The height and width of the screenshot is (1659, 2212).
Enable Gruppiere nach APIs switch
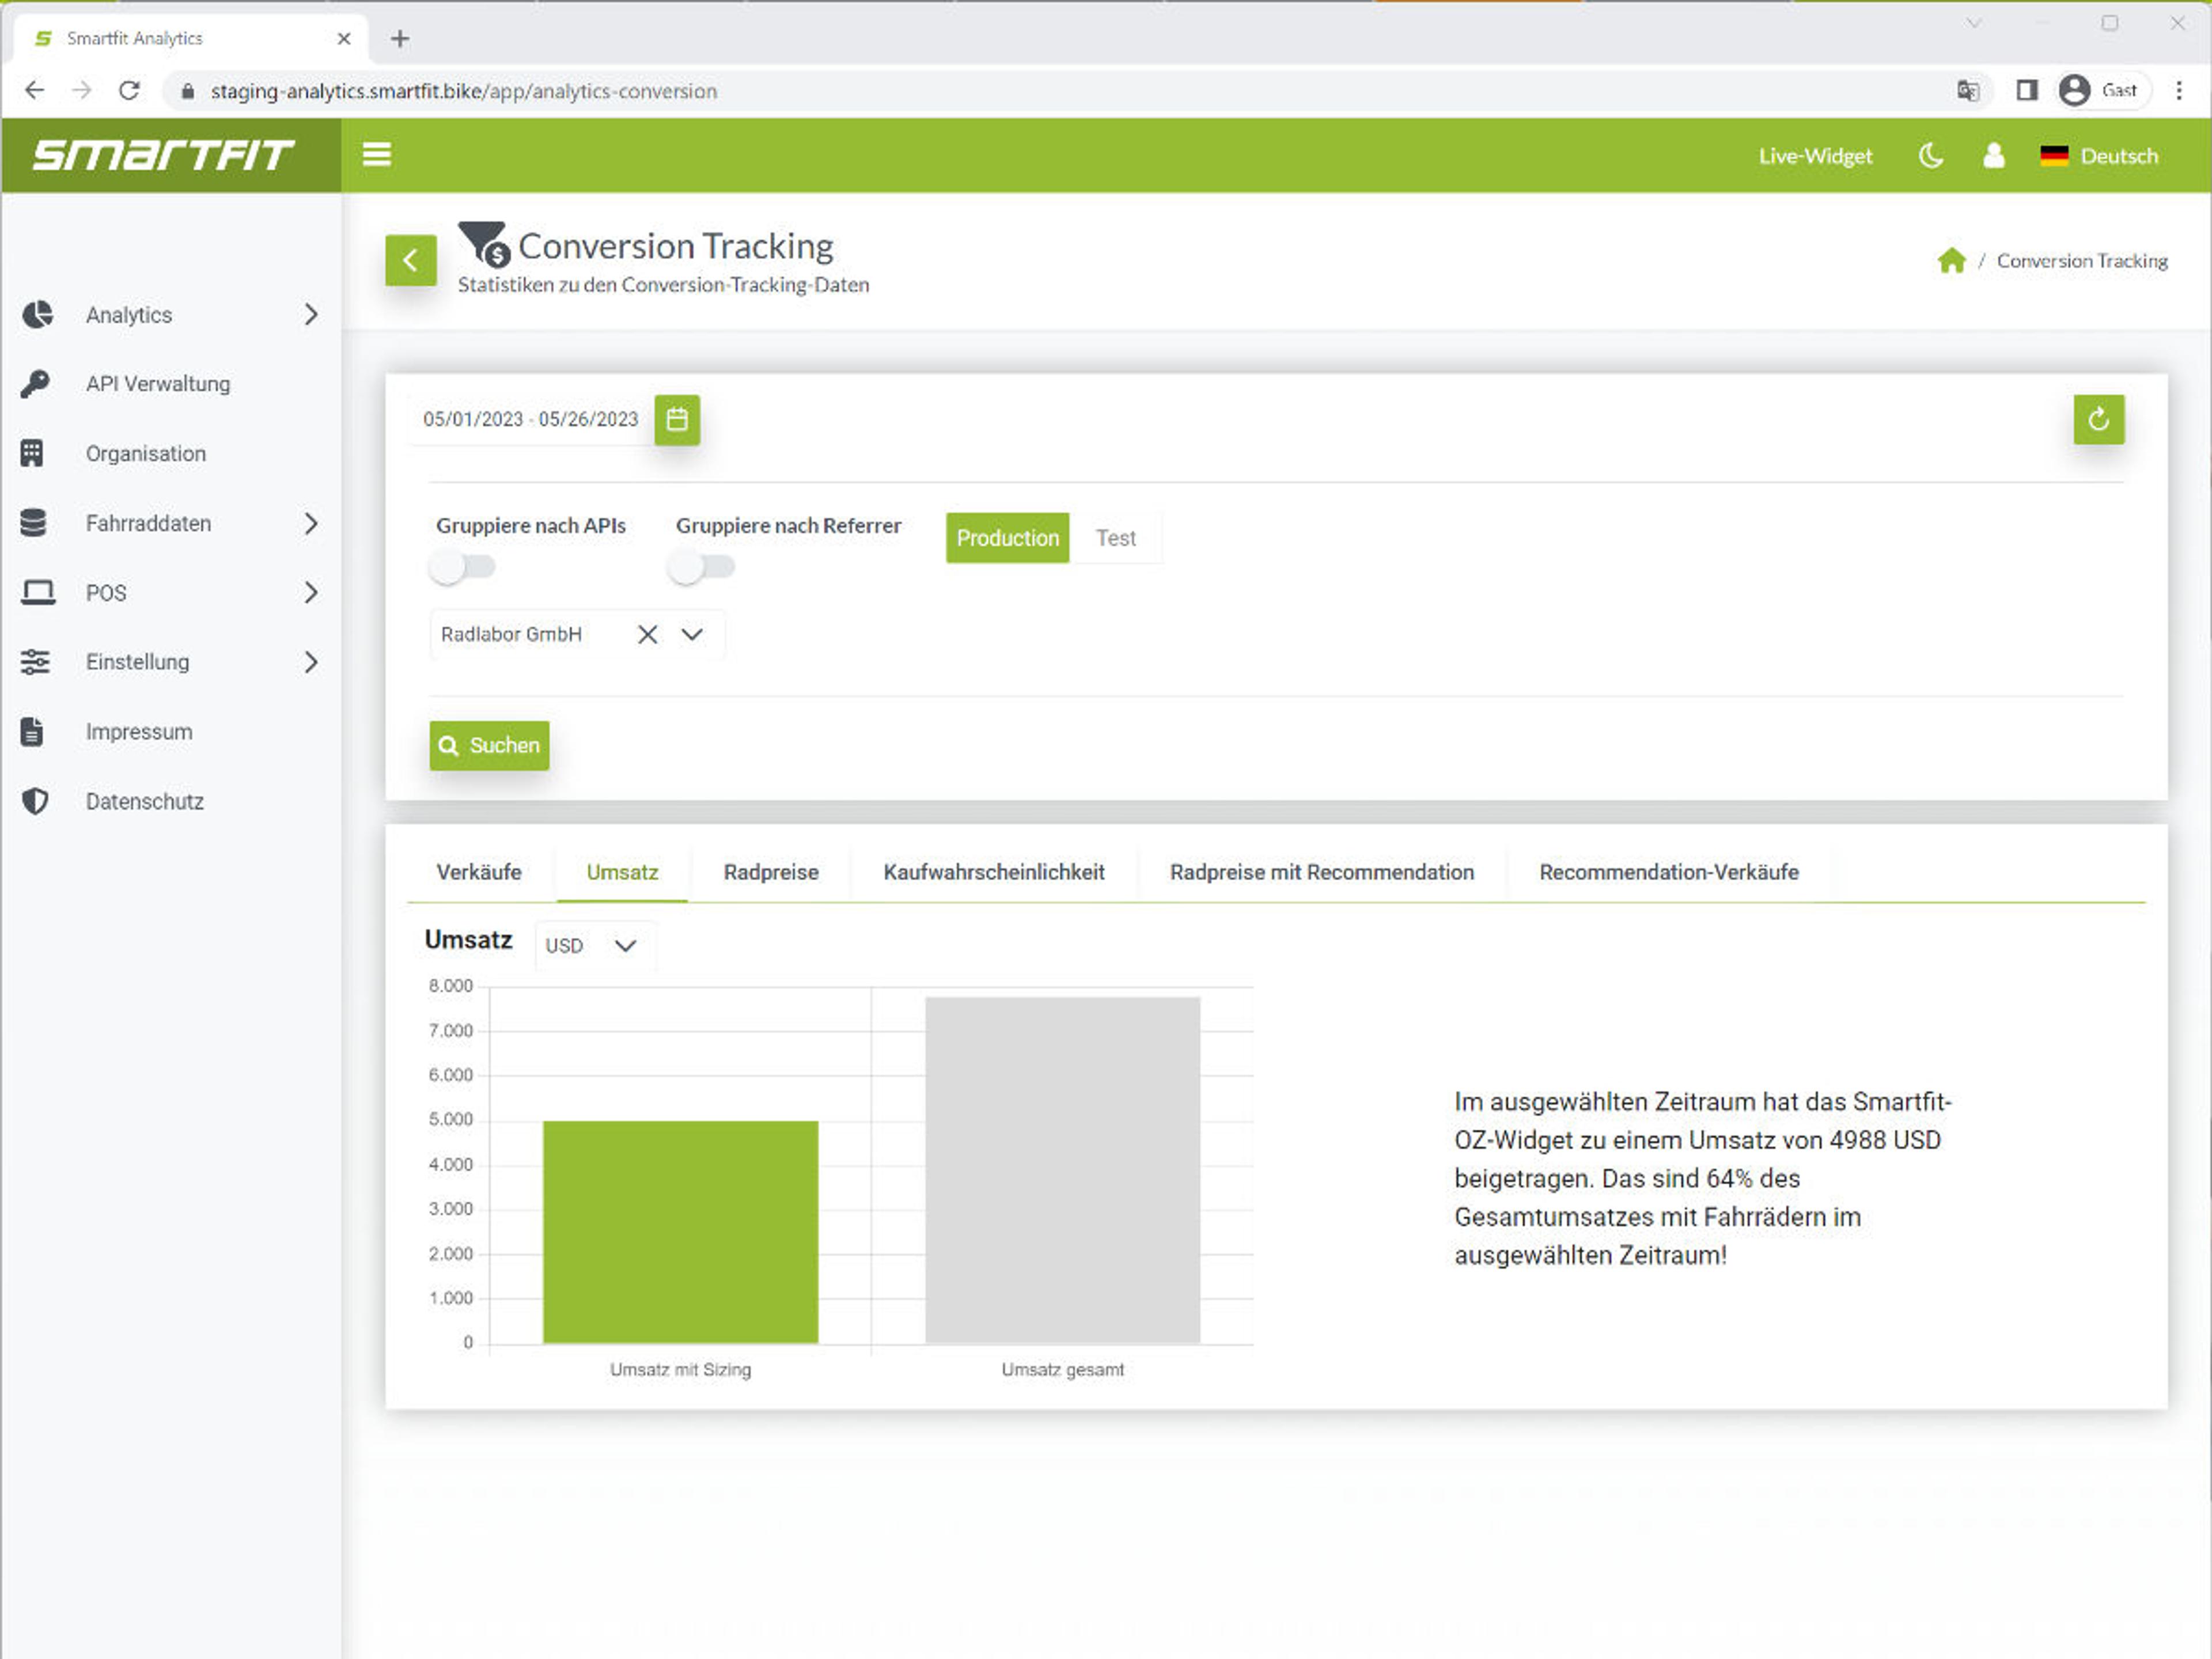[462, 567]
